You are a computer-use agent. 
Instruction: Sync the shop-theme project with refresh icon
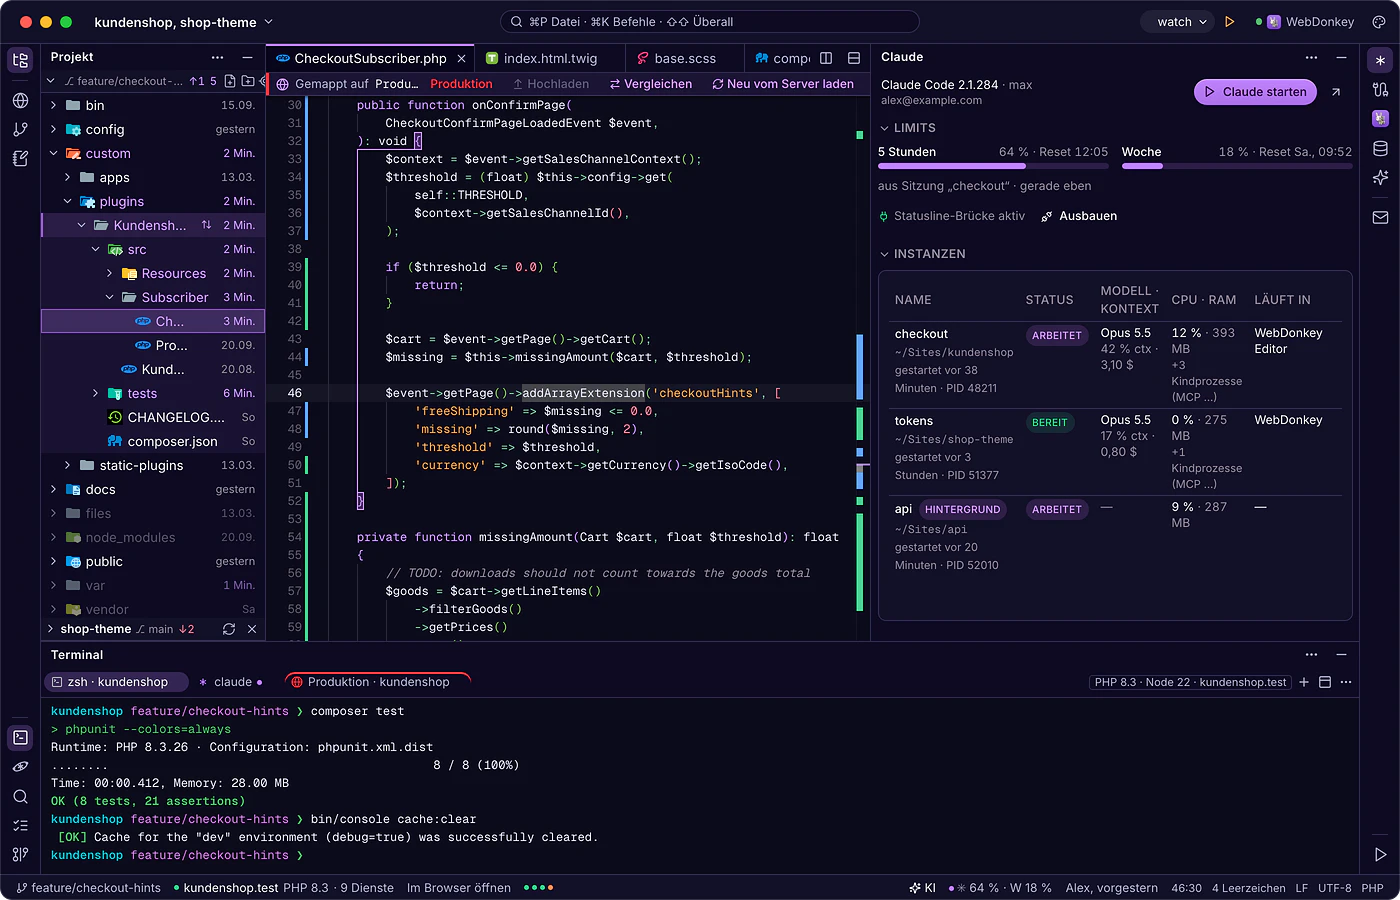229,629
